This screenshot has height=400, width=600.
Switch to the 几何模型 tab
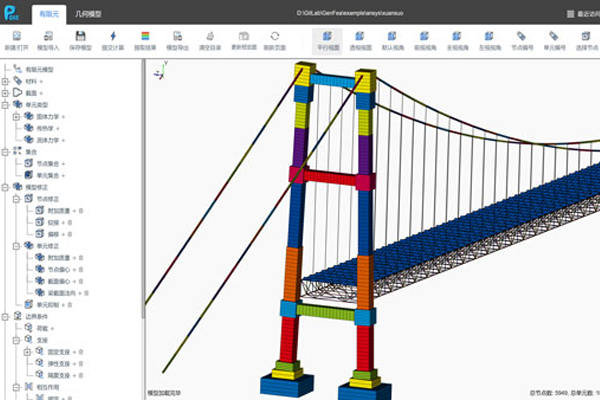tap(91, 13)
